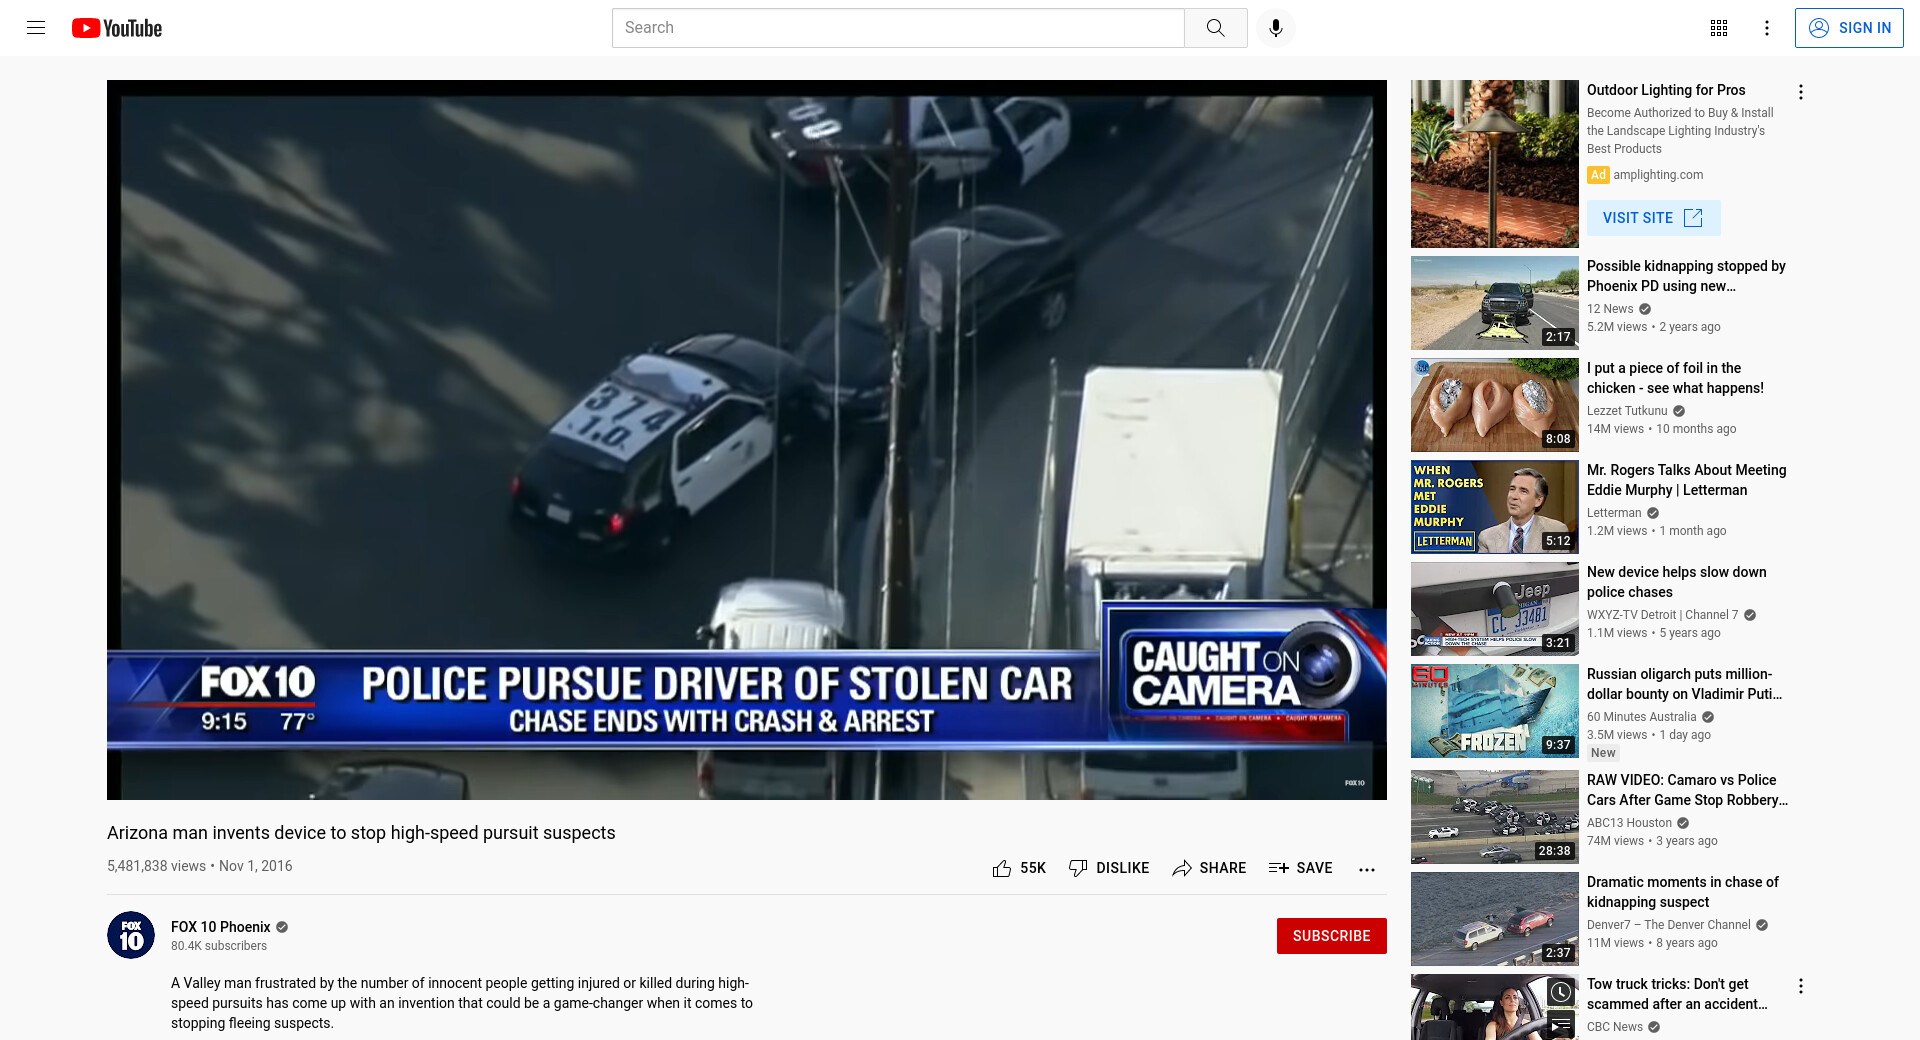
Task: Play Dramatic moments chase thumbnail
Action: coord(1495,919)
